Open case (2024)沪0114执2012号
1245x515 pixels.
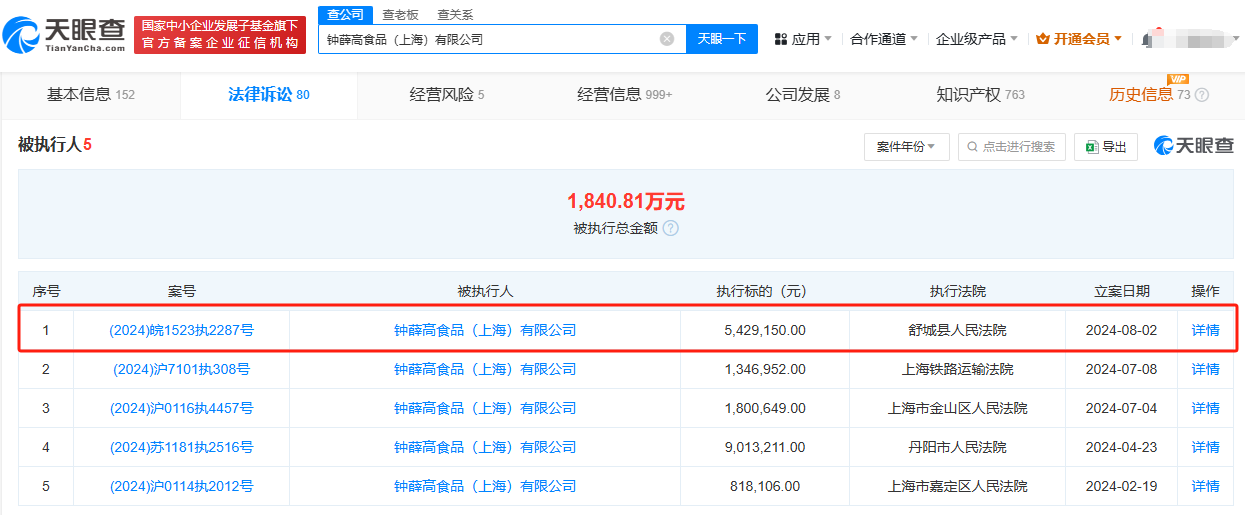coord(182,486)
